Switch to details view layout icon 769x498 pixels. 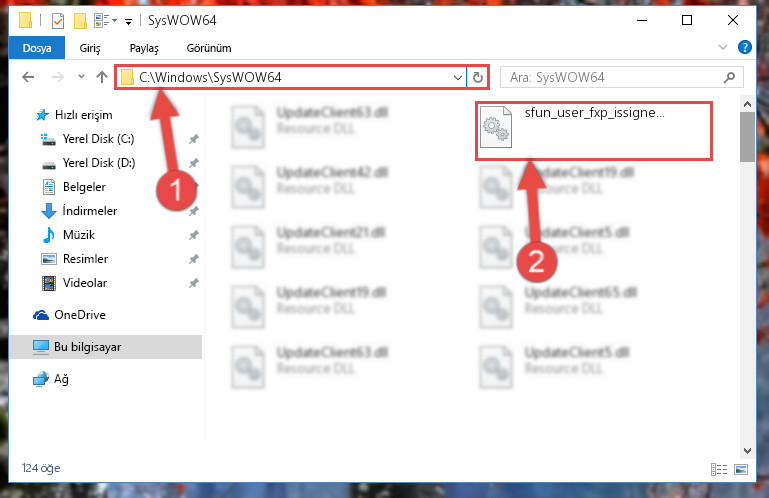tap(718, 469)
